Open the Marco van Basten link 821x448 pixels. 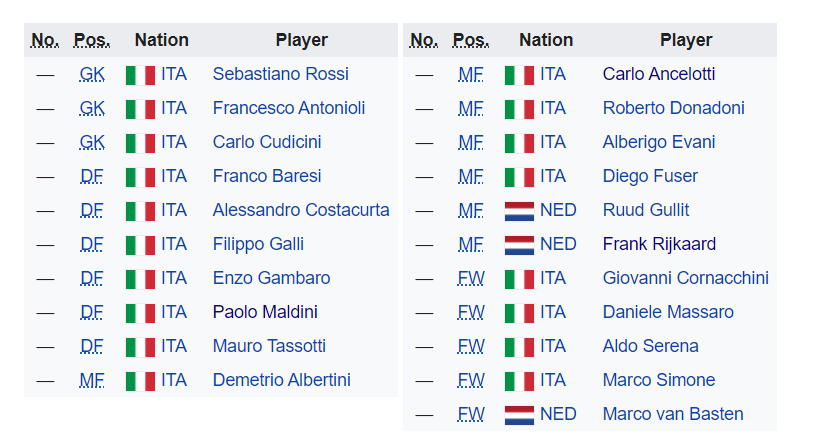click(673, 414)
